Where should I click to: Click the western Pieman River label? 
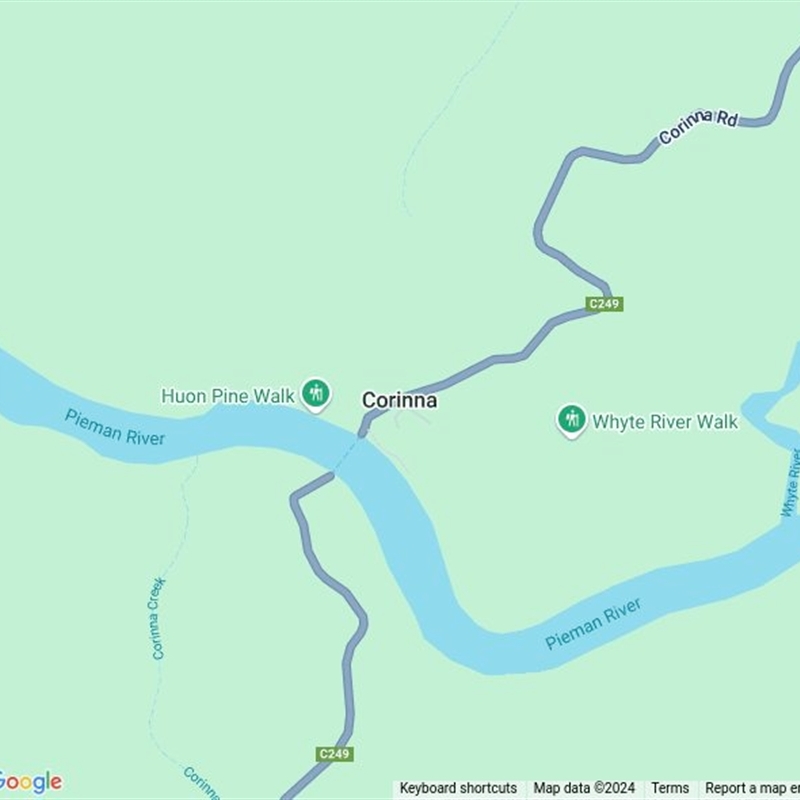(115, 428)
